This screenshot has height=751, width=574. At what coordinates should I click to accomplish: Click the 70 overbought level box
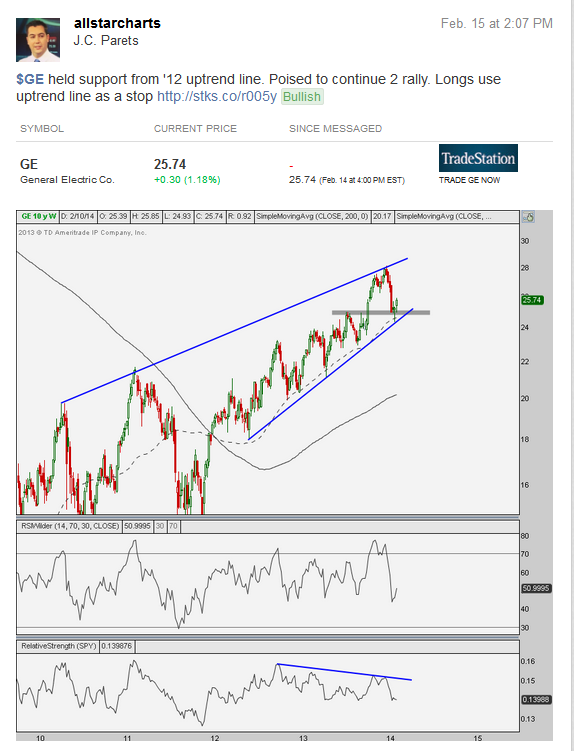[x=173, y=526]
